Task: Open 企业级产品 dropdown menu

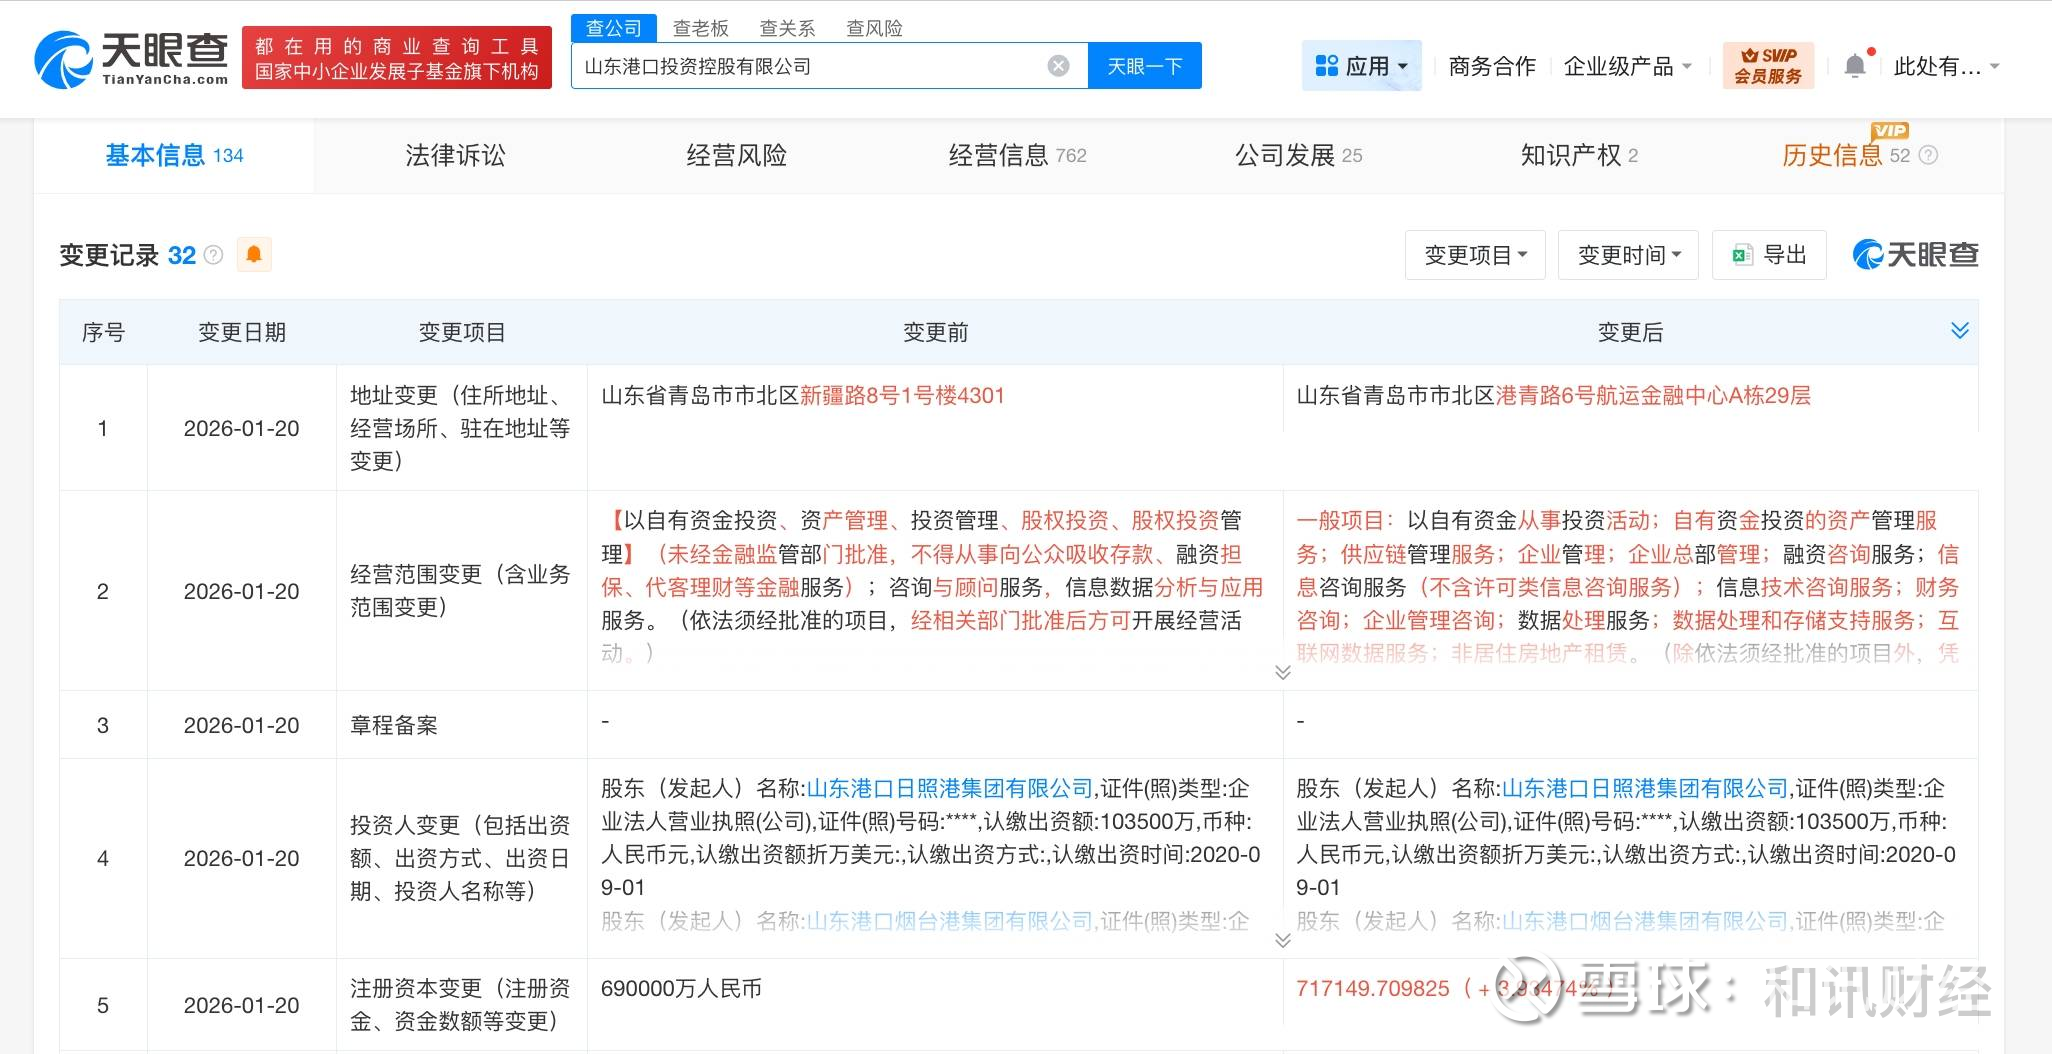Action: point(1628,66)
